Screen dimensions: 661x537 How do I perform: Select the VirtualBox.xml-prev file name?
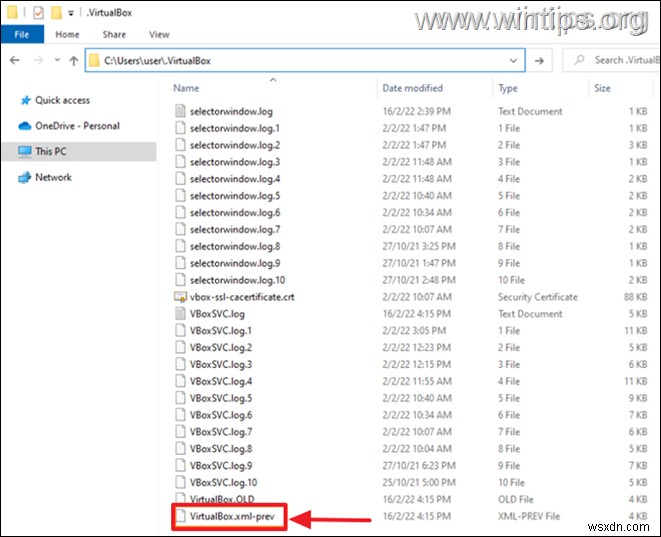232,516
